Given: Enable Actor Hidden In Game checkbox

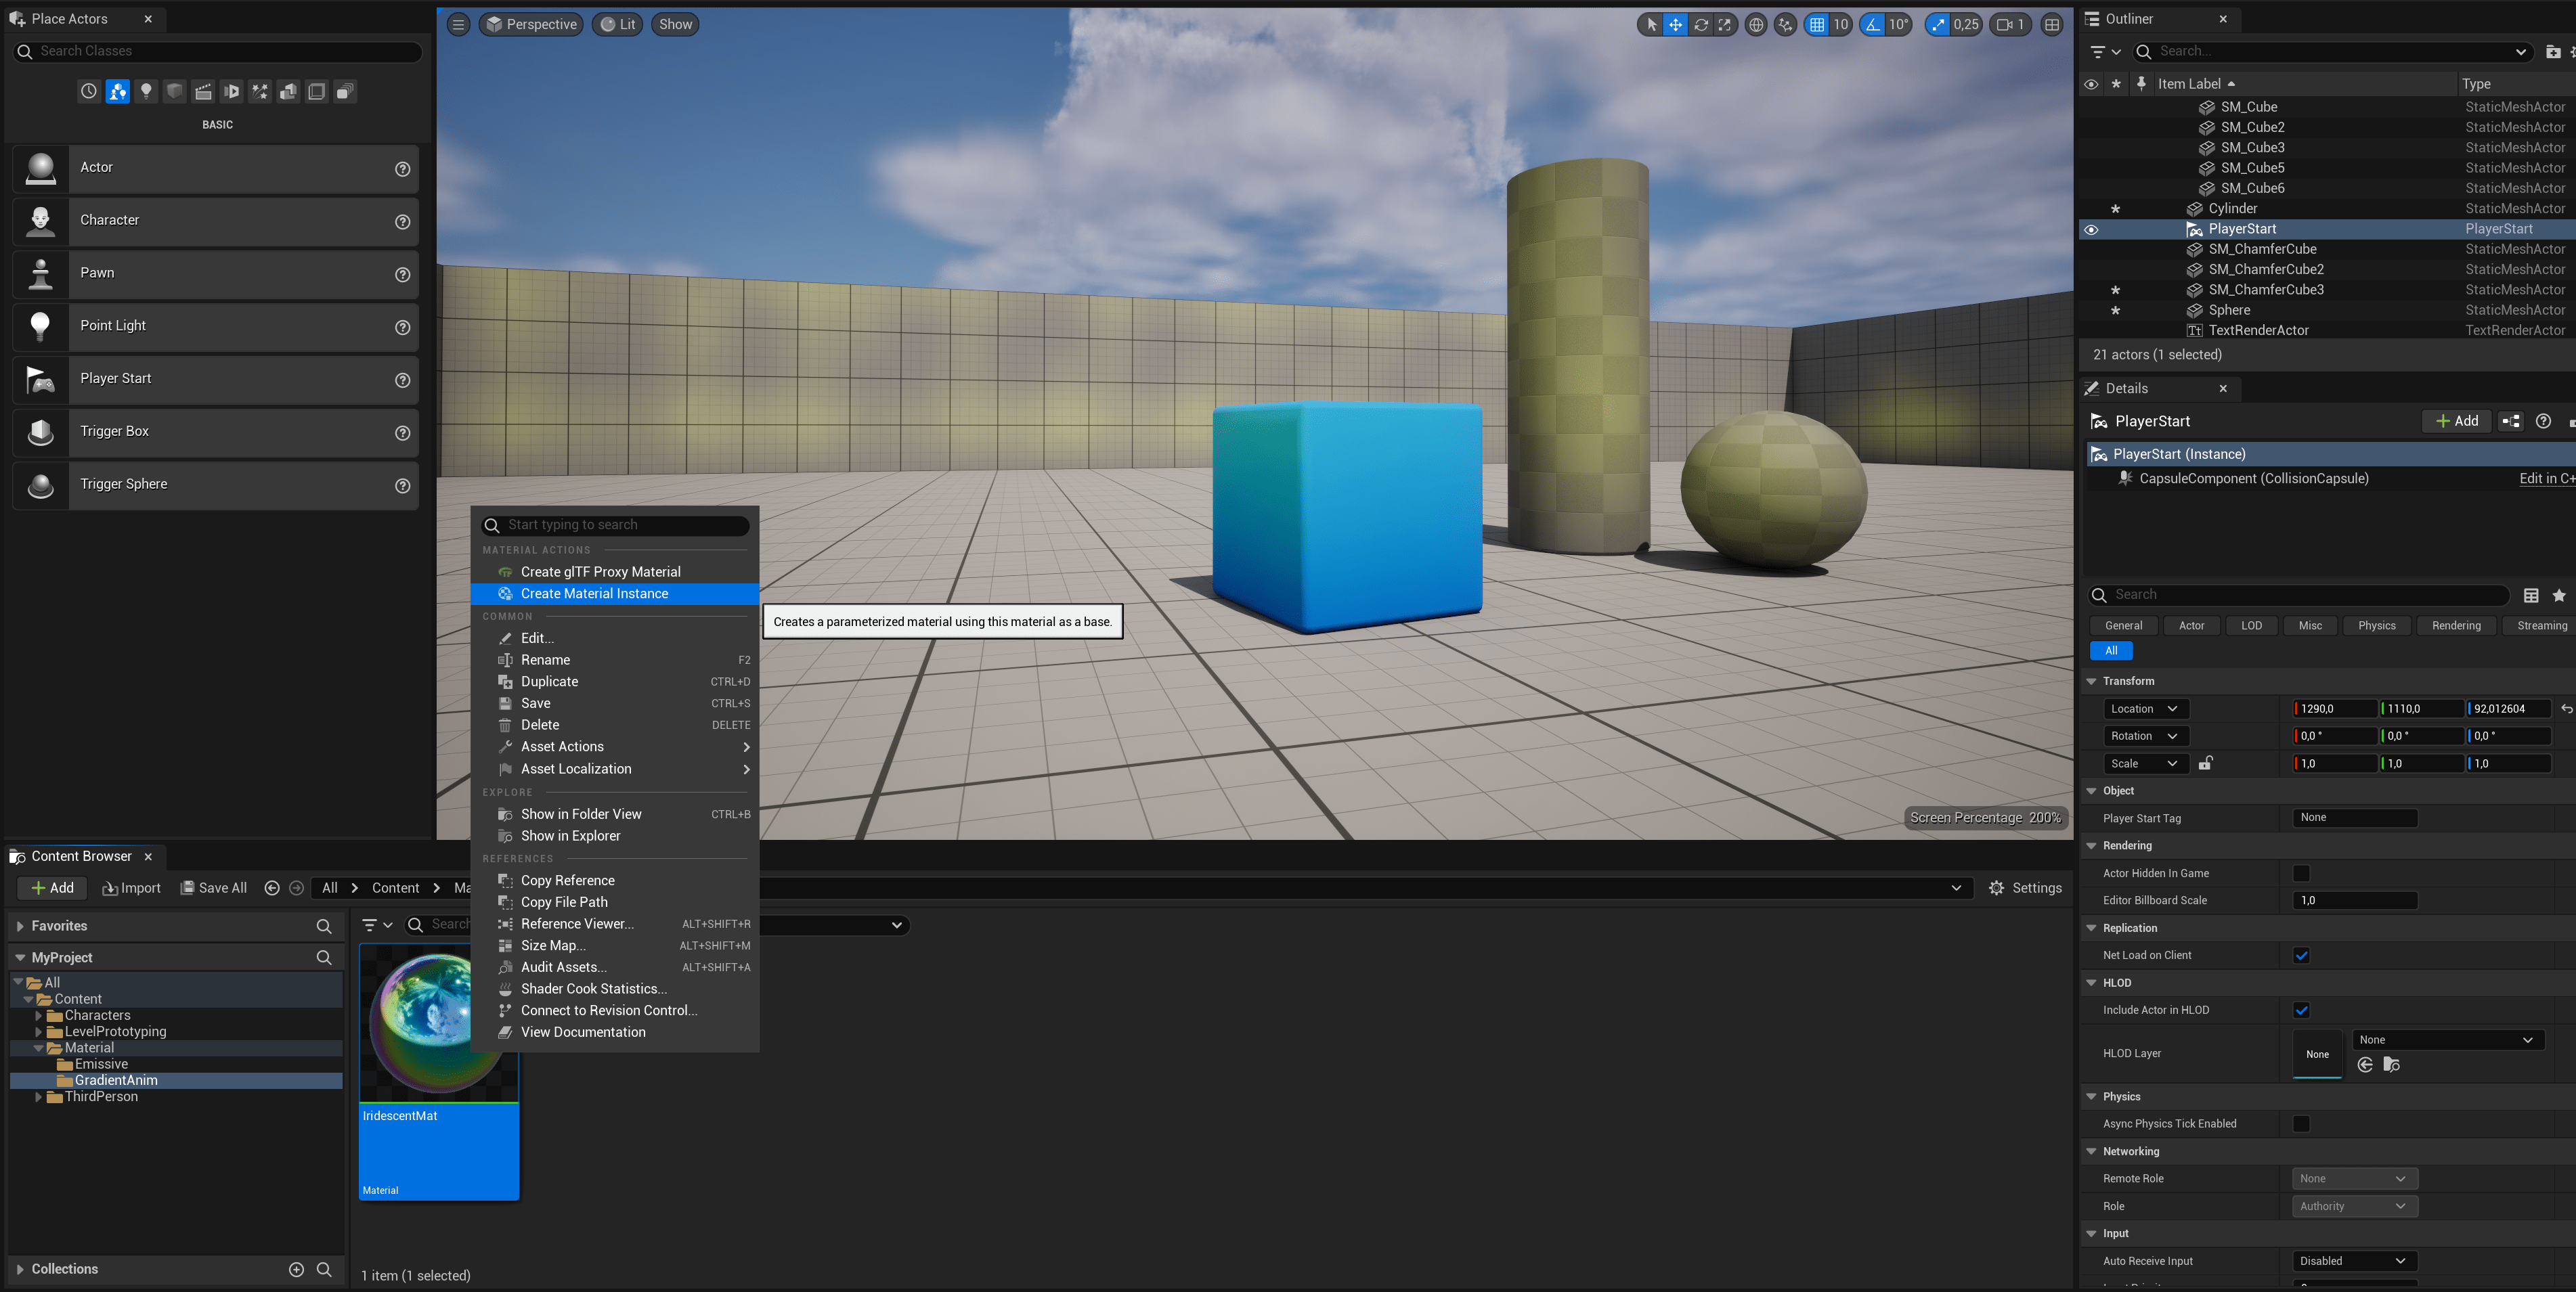Looking at the screenshot, I should tap(2301, 873).
